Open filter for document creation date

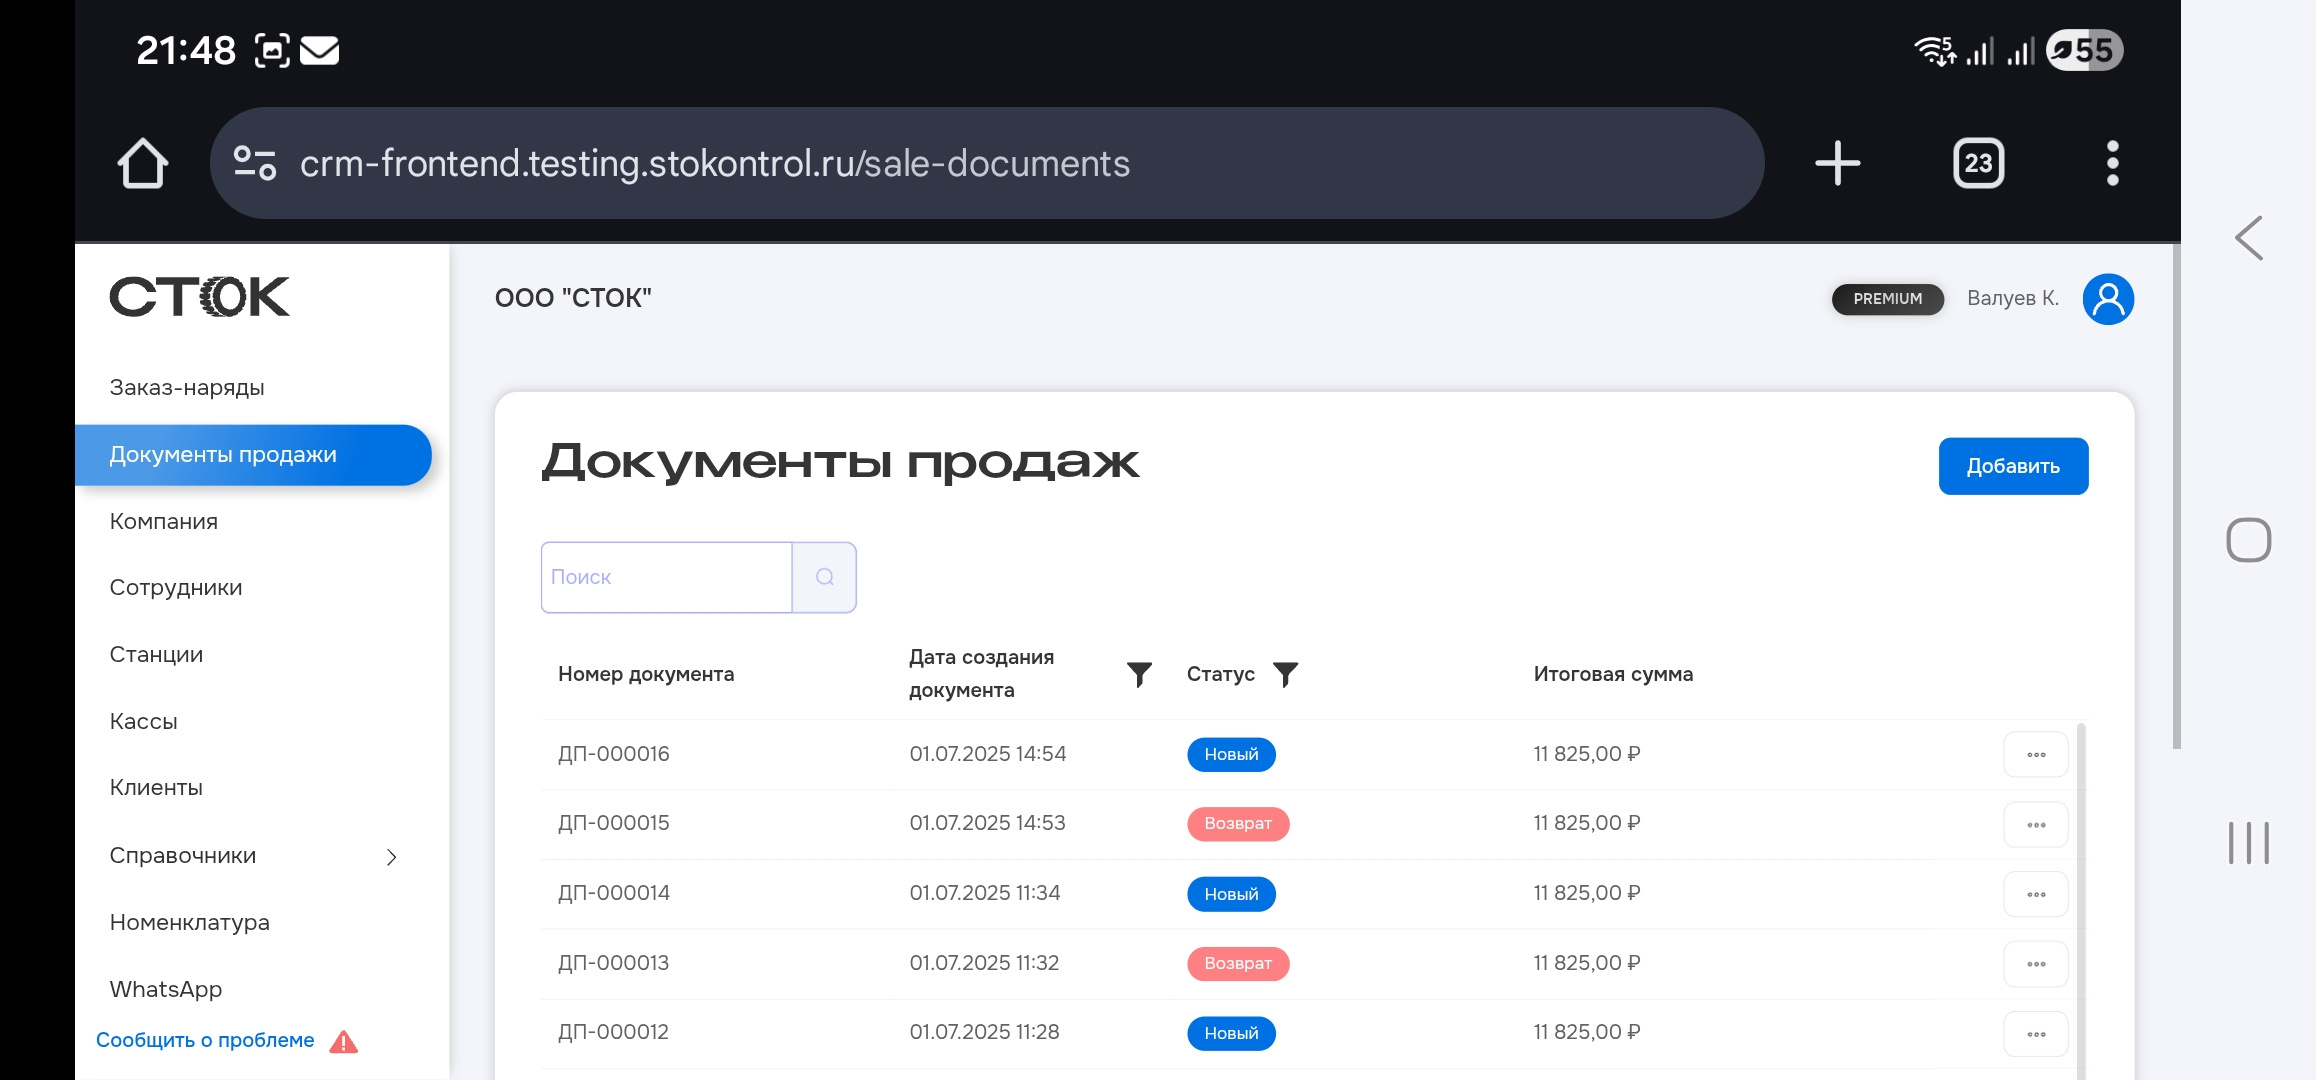tap(1139, 674)
